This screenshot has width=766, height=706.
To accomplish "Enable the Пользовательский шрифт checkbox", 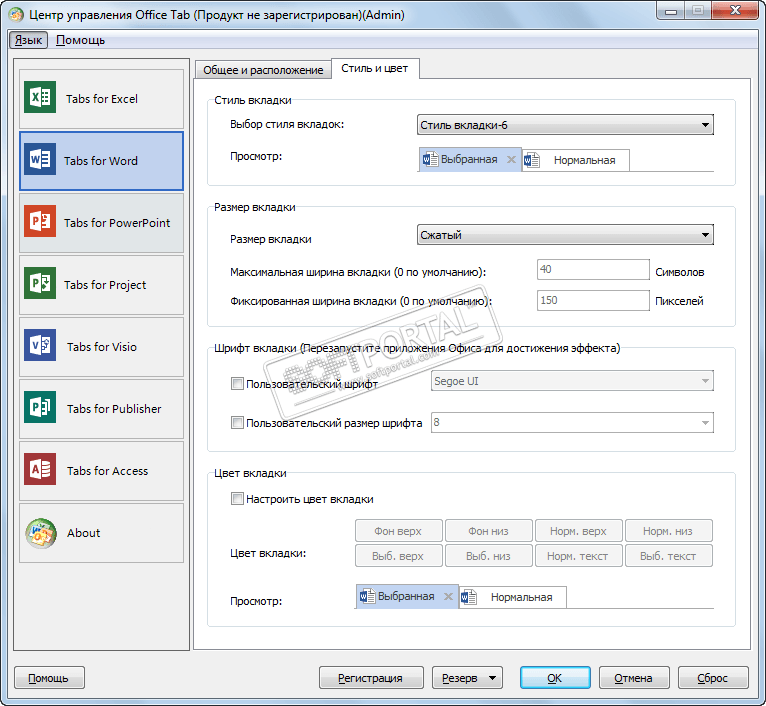I will pos(237,384).
